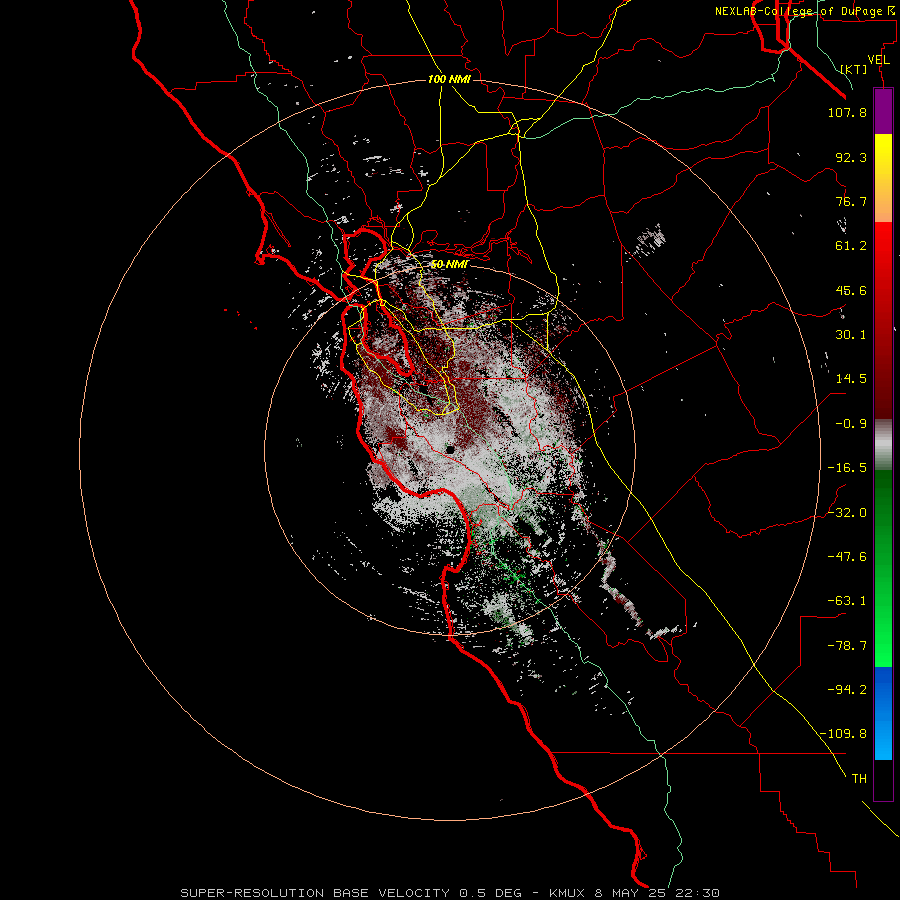This screenshot has height=900, width=900.
Task: Click the Super-Resolution Base Velocity KMUX caption
Action: pyautogui.click(x=450, y=893)
